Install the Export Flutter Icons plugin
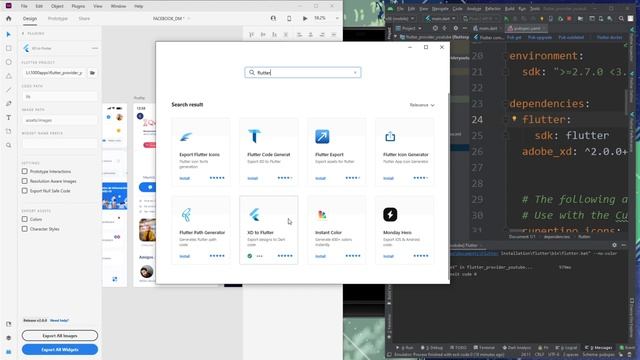The width and height of the screenshot is (640, 360). (x=184, y=178)
